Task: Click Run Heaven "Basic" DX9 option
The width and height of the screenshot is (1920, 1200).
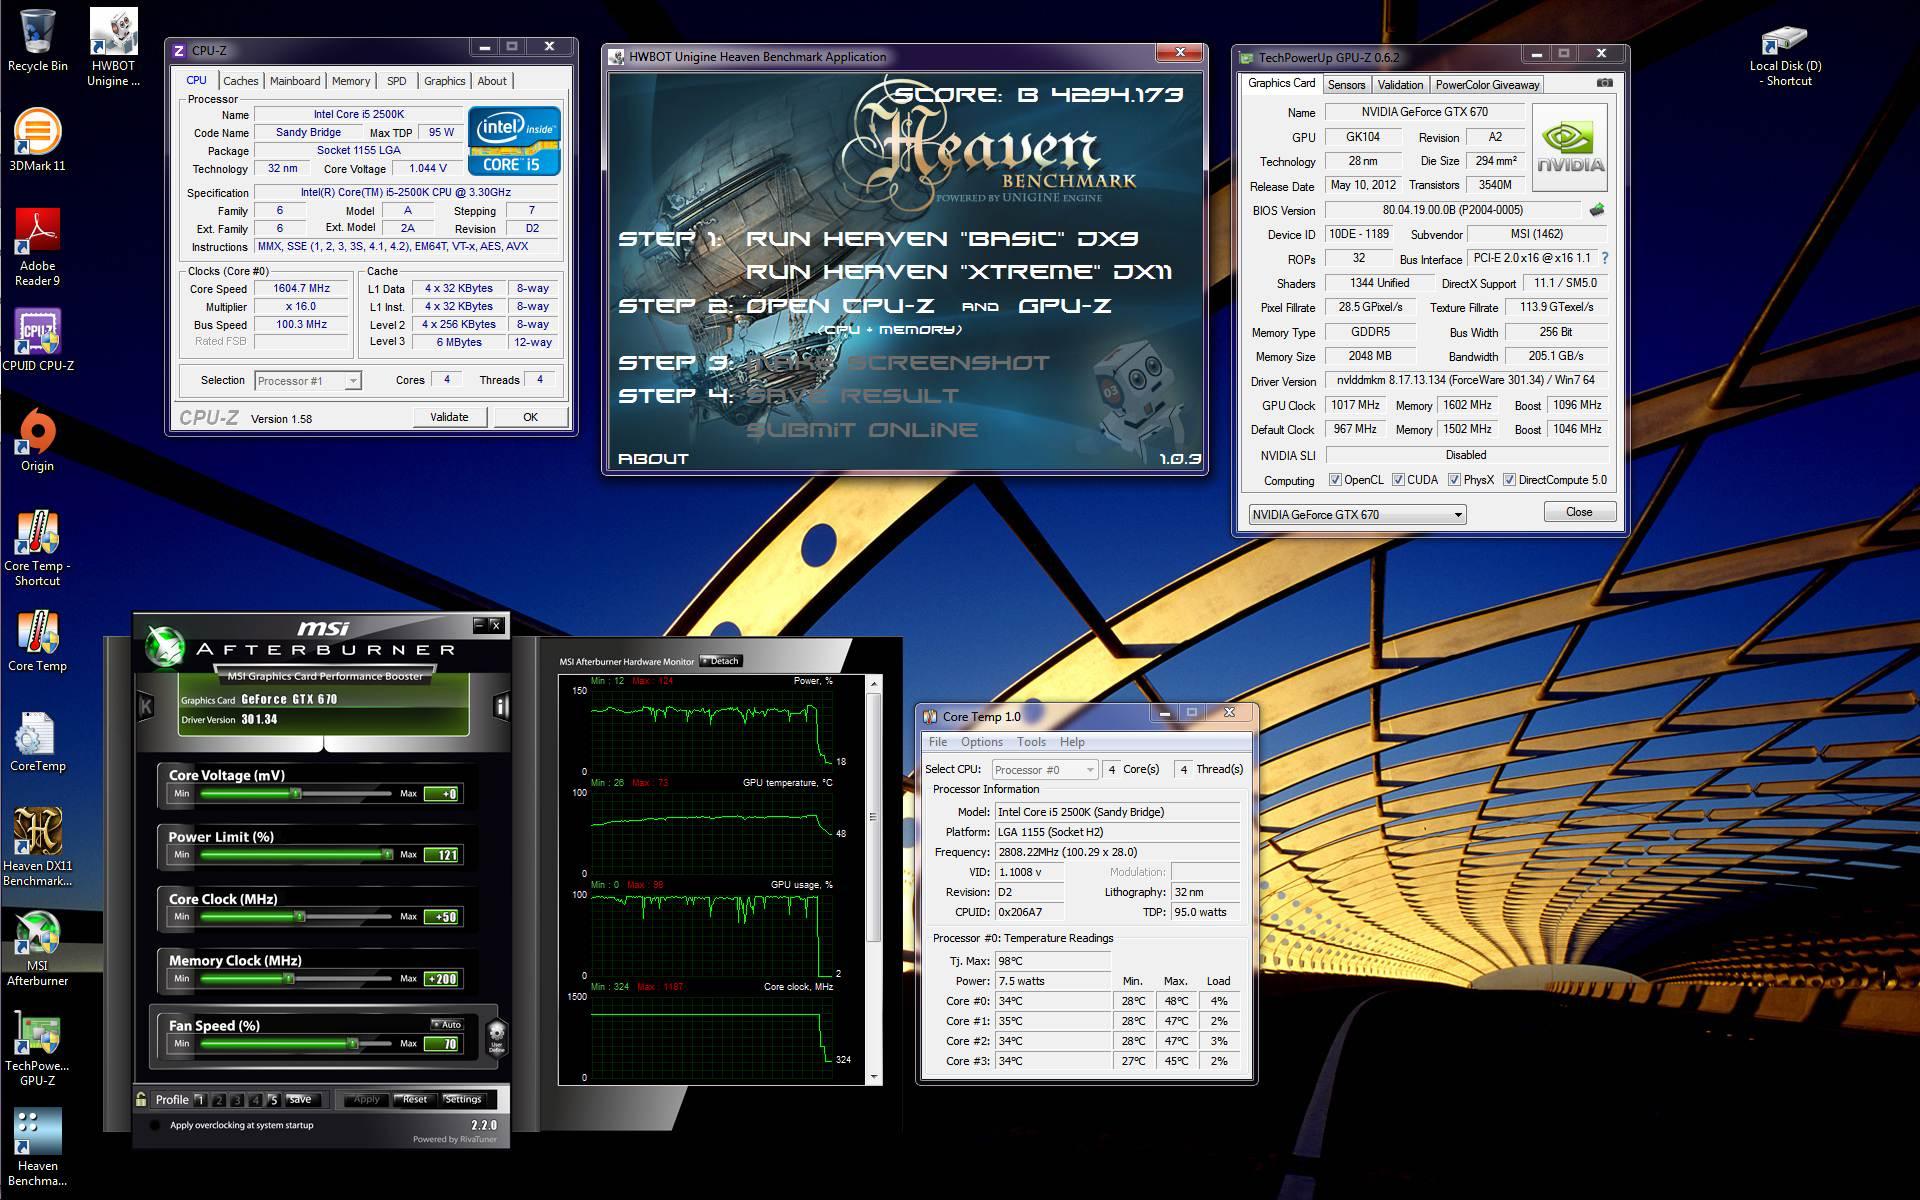Action: point(942,239)
